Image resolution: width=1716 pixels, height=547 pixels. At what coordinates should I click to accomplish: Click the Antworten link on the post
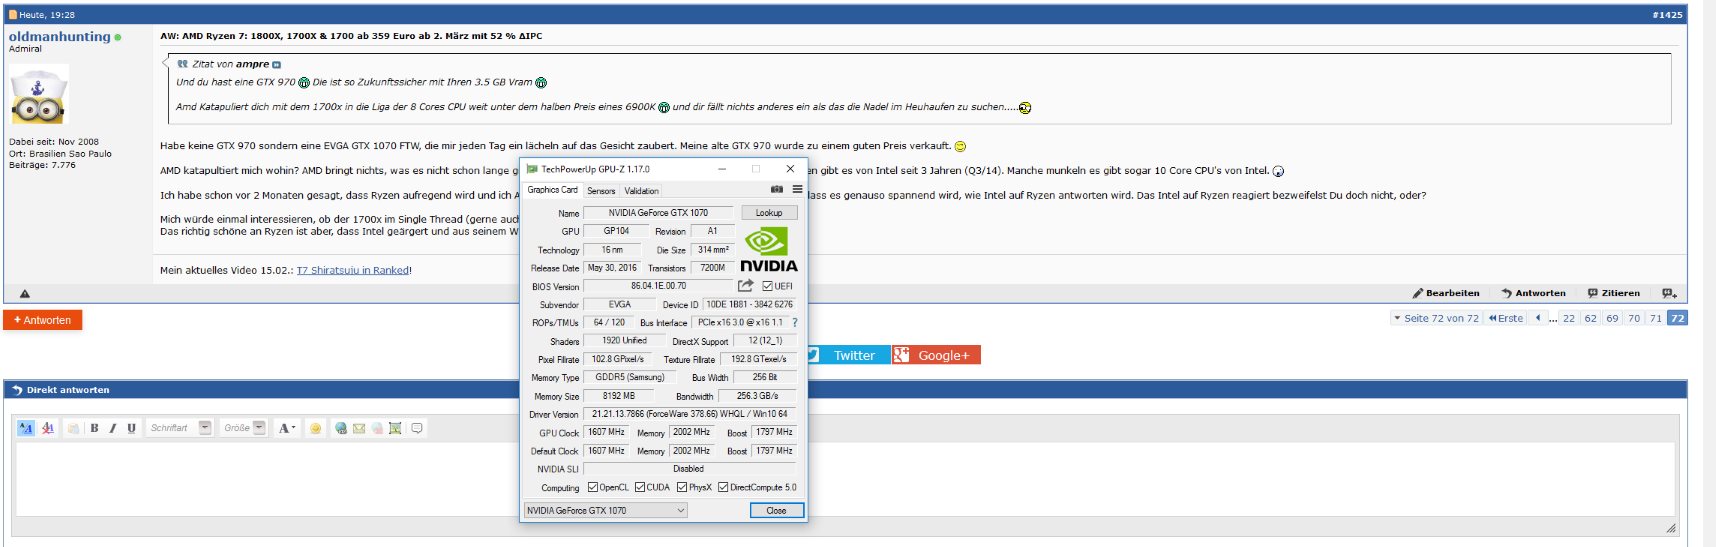[1533, 293]
